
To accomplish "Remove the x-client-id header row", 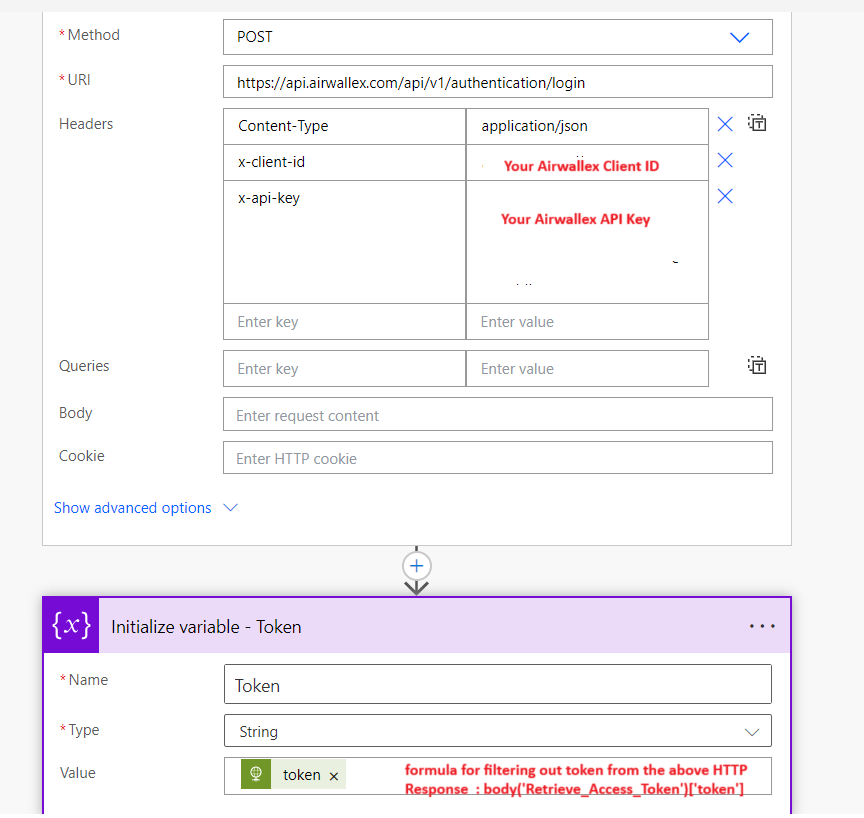I will (x=725, y=160).
